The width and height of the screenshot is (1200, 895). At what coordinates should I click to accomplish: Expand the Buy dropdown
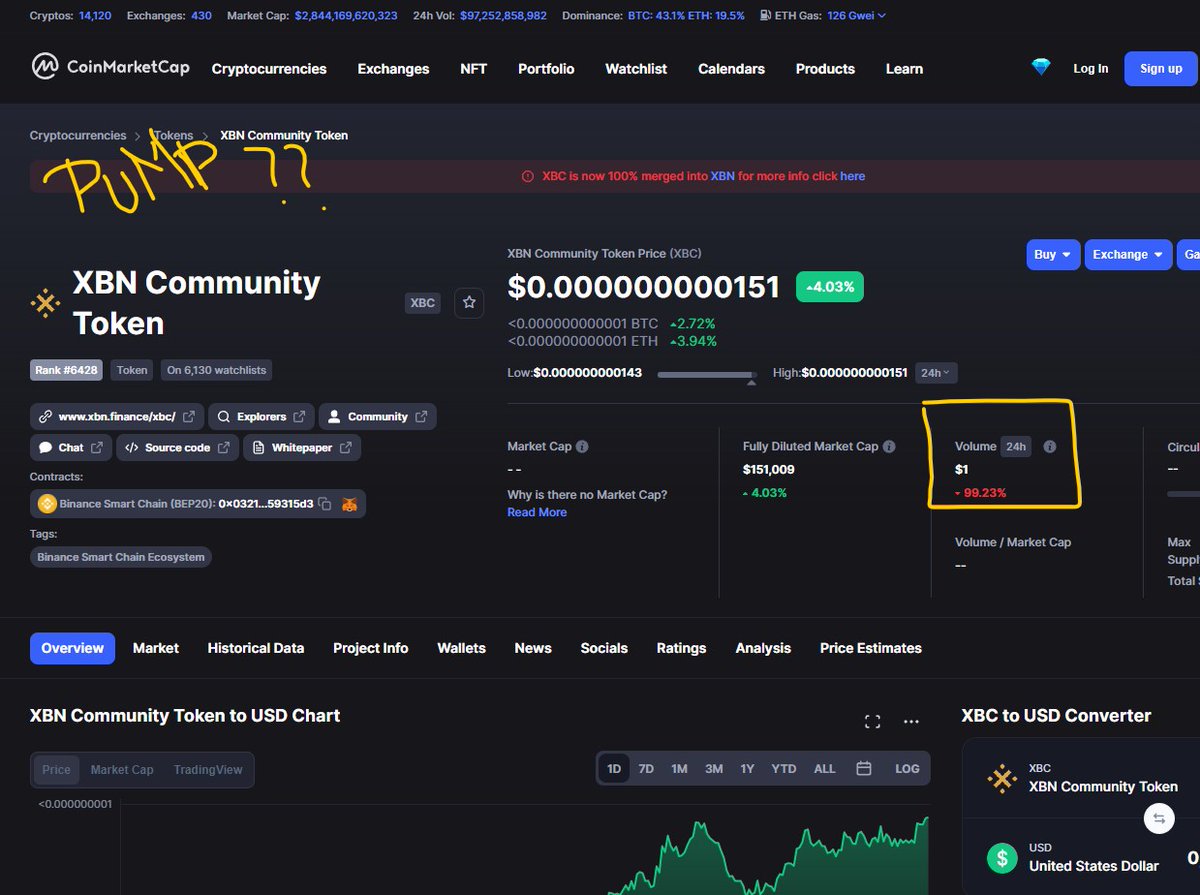(x=1053, y=254)
